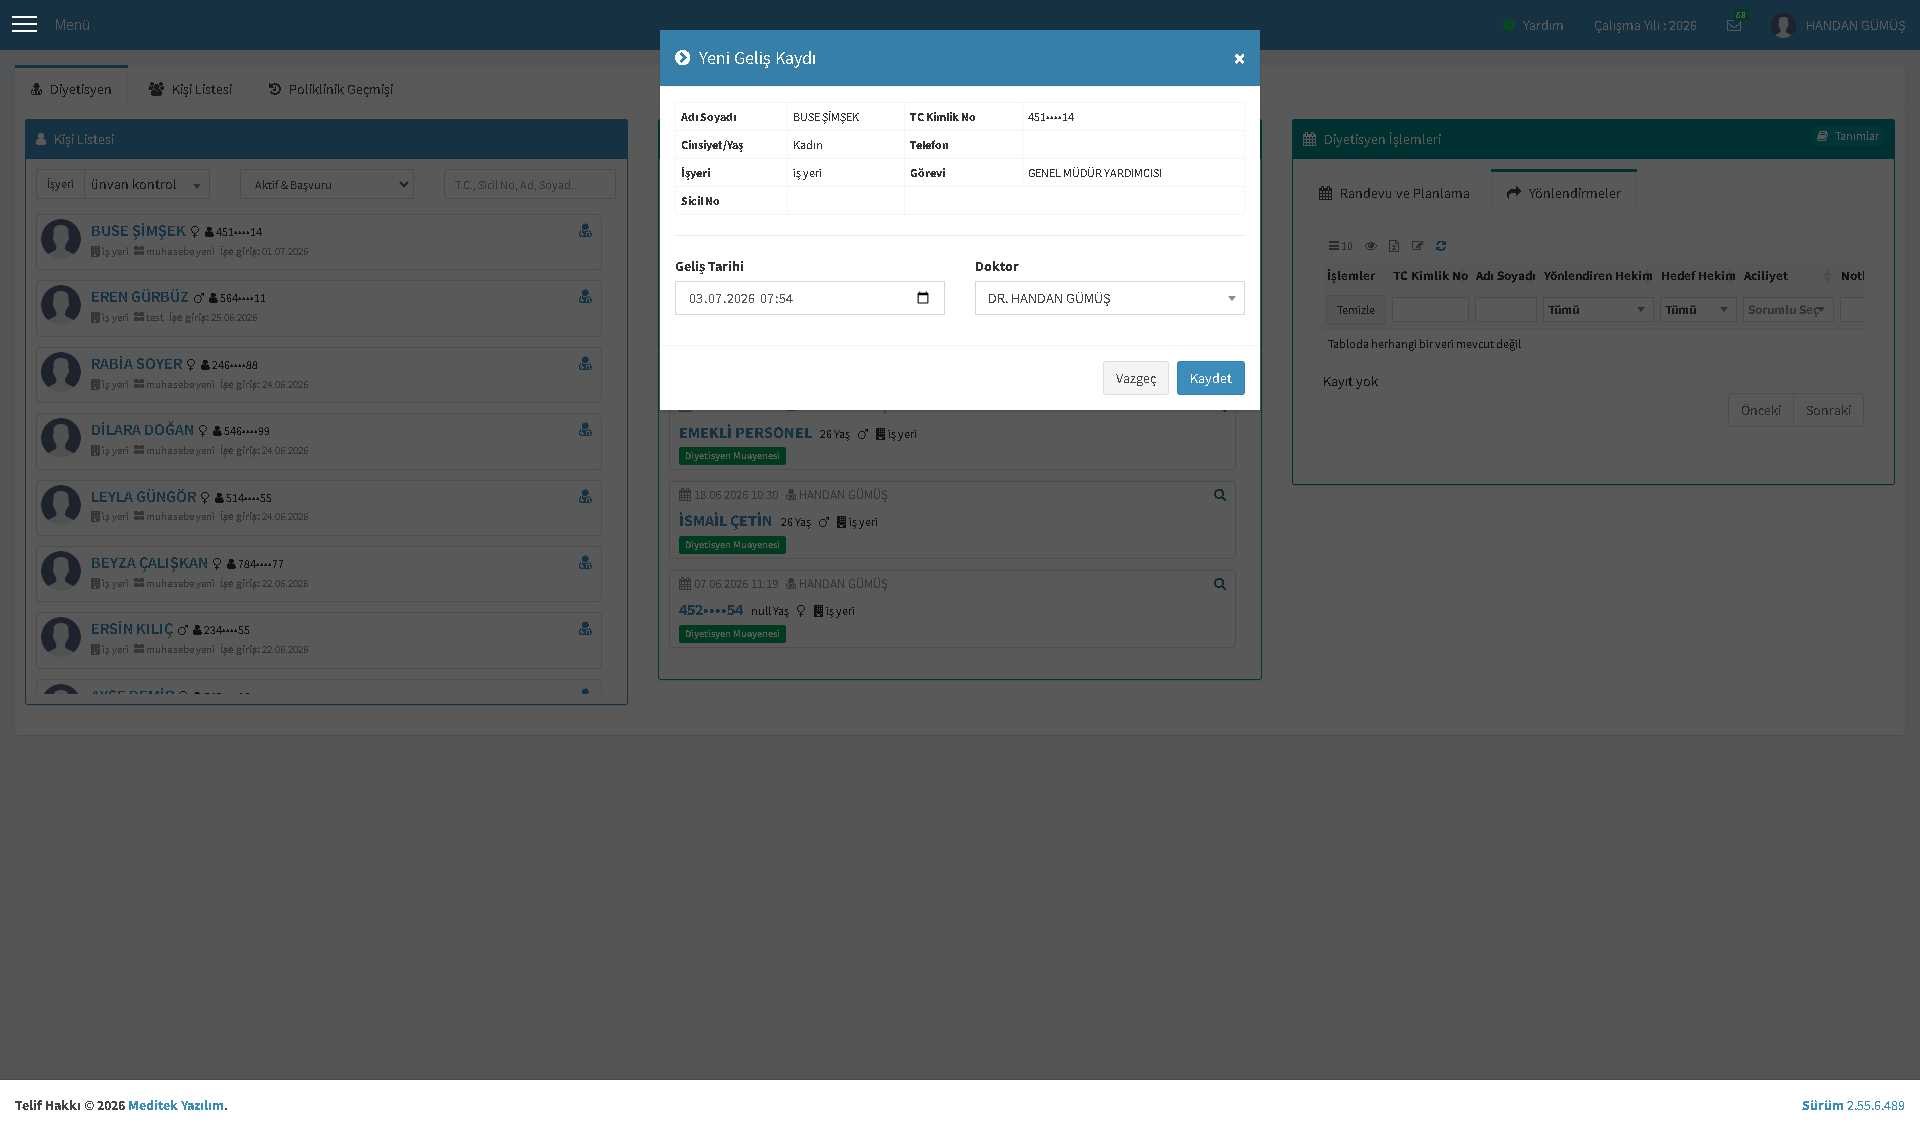
Task: Click the Temizle filter button
Action: tap(1356, 310)
